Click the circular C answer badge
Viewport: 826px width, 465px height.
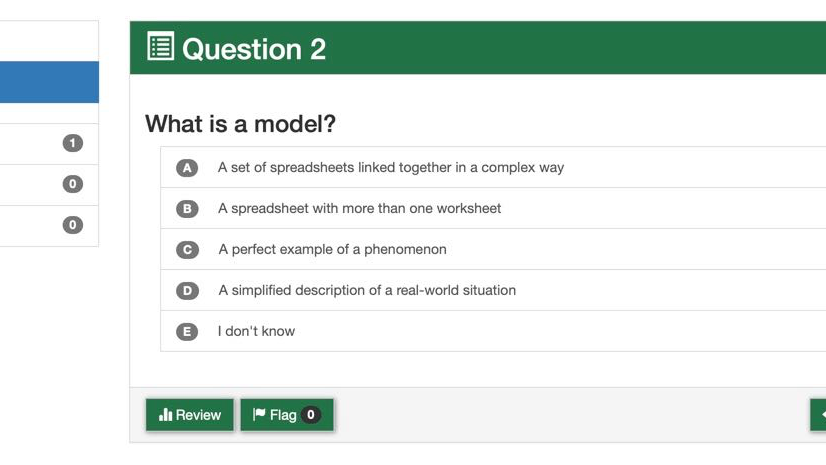[x=187, y=250]
